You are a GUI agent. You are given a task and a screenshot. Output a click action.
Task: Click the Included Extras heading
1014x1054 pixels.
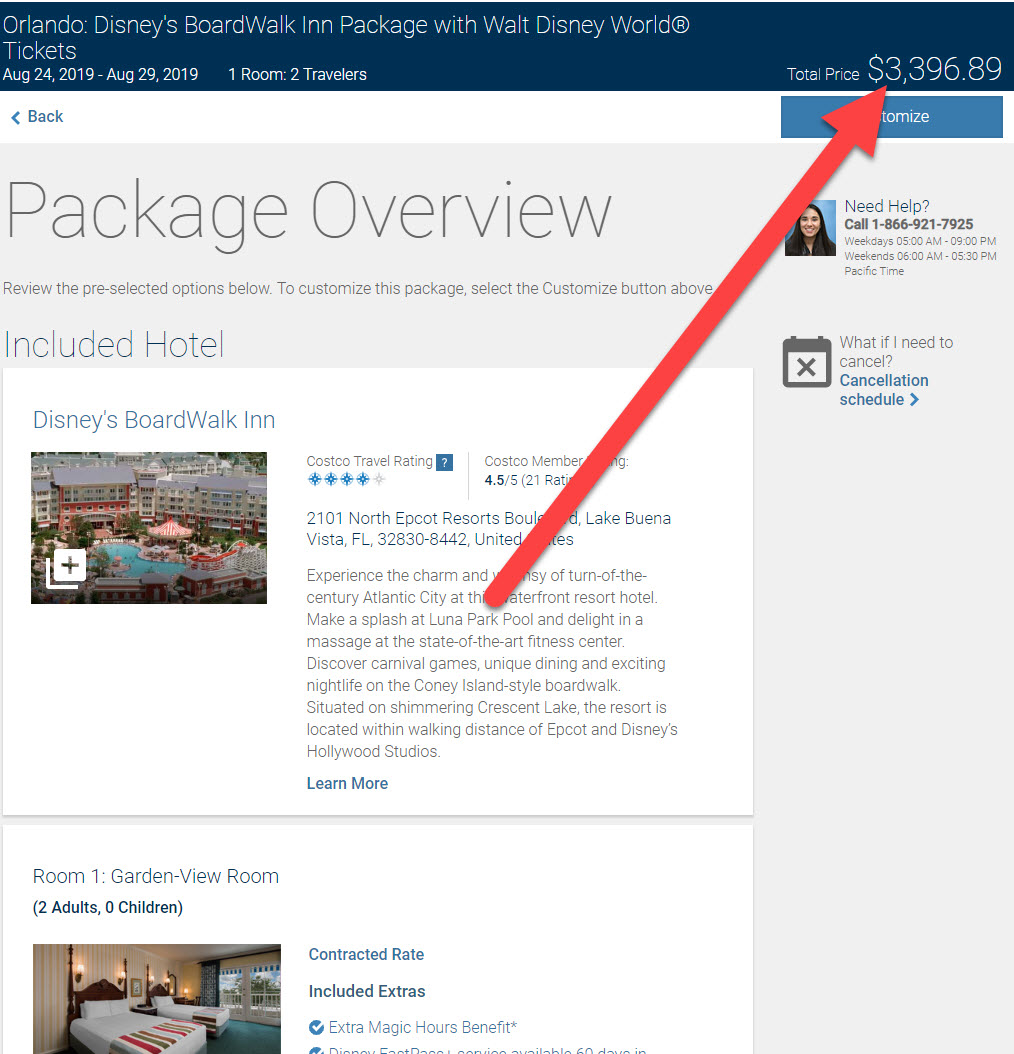(x=366, y=991)
